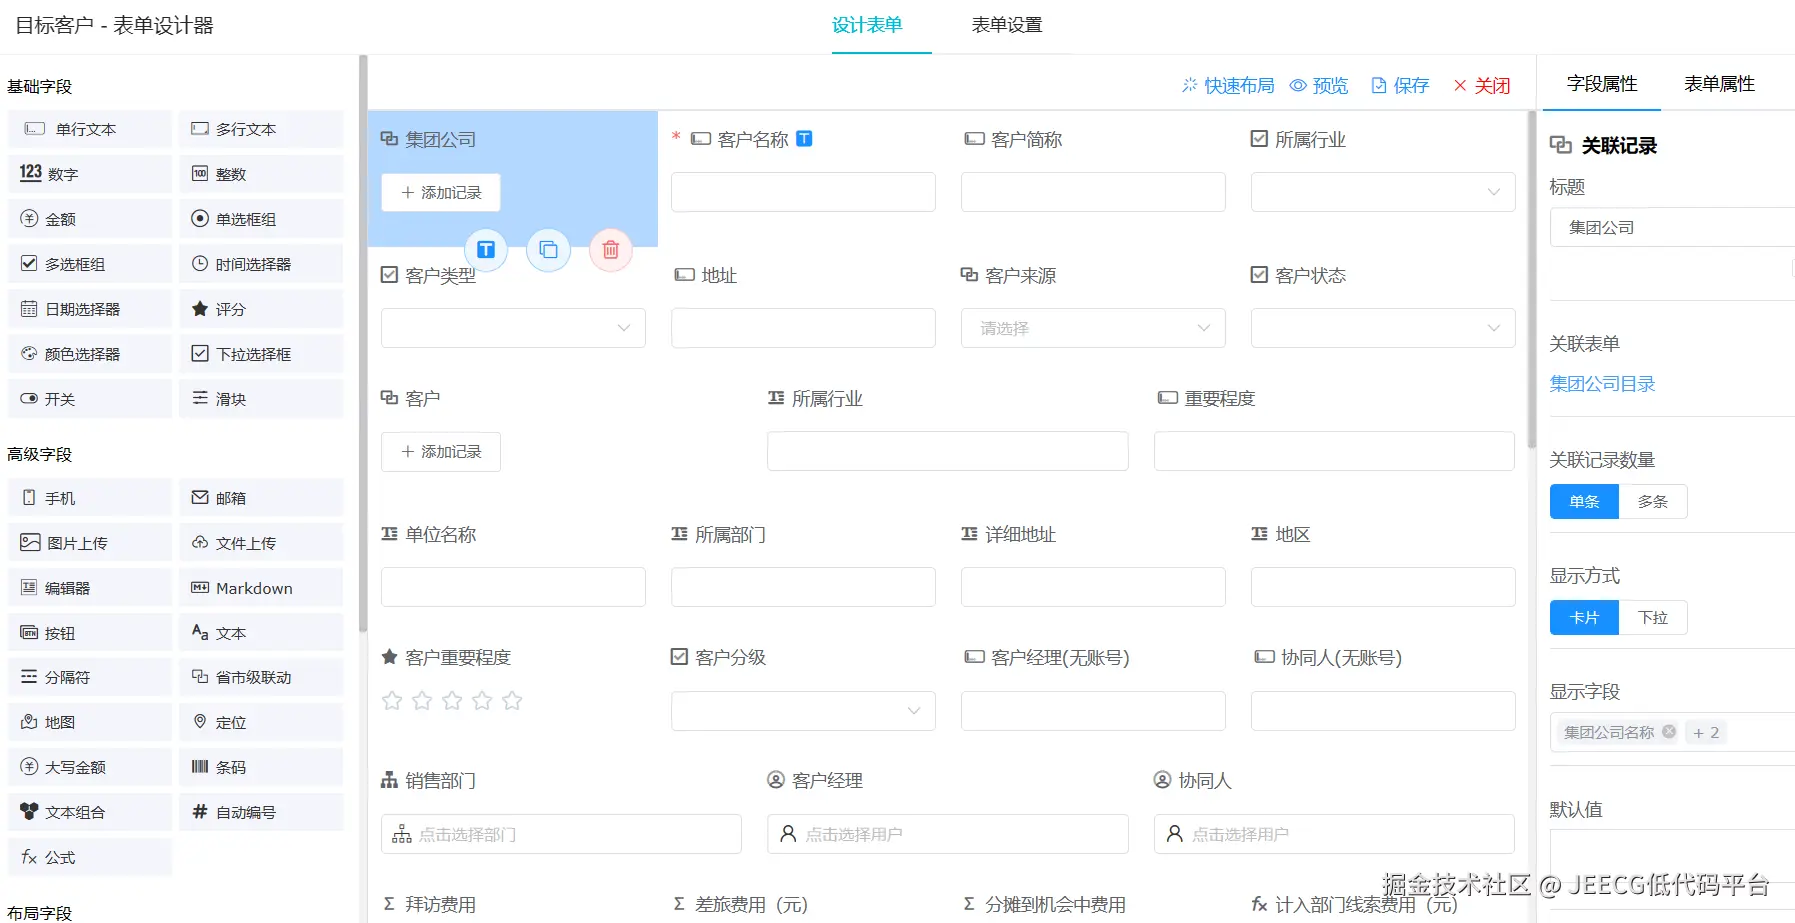Set 显示方式 to 下拉
The height and width of the screenshot is (923, 1795).
(x=1653, y=617)
